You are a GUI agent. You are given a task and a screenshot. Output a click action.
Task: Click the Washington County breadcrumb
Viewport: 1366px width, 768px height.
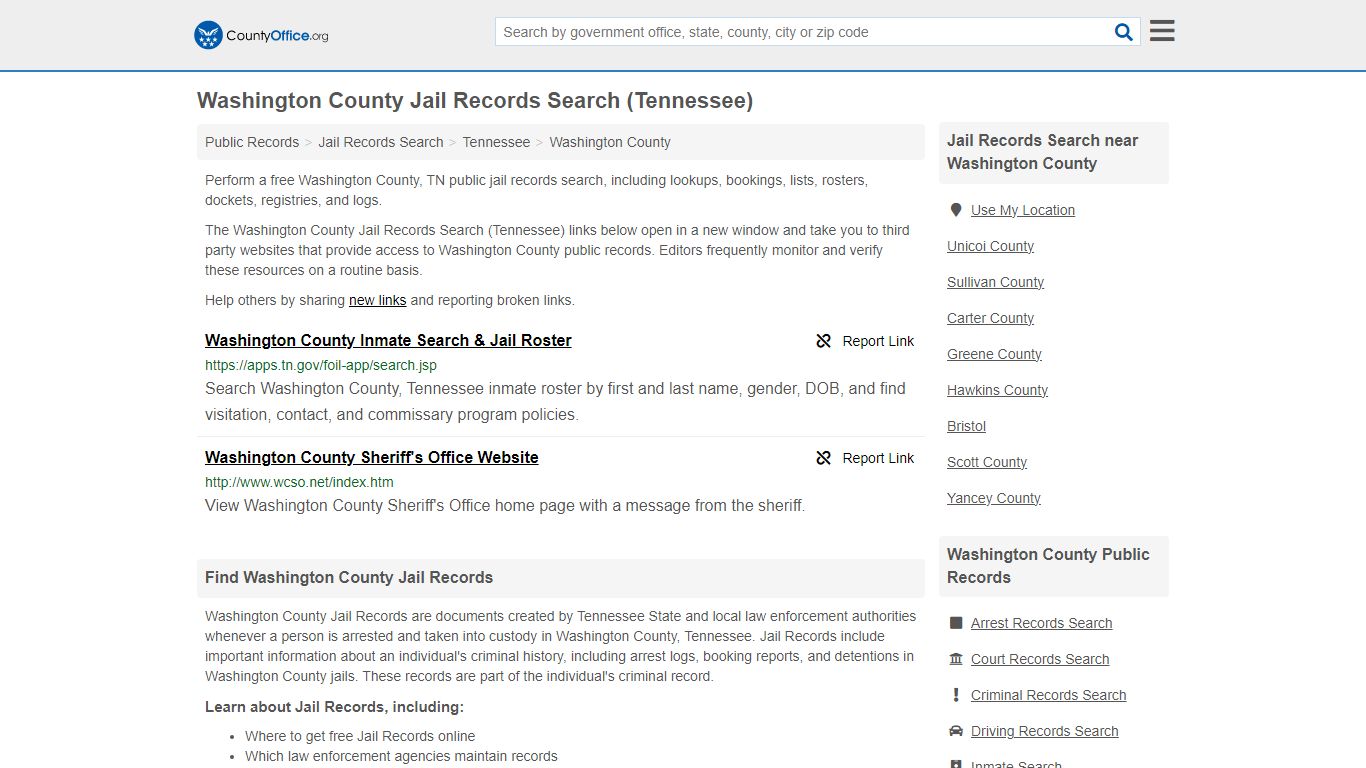click(x=610, y=142)
